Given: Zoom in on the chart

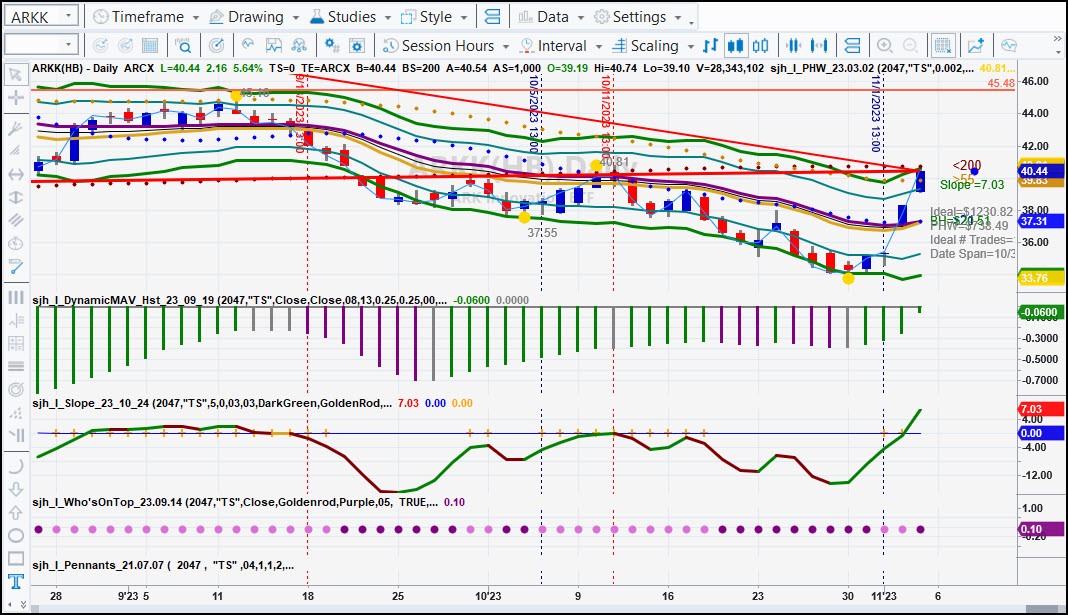Looking at the screenshot, I should (x=885, y=46).
